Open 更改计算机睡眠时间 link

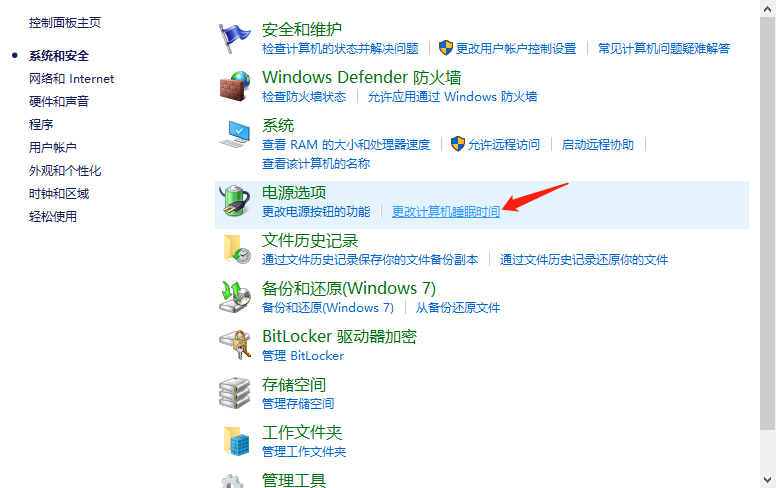[x=446, y=212]
